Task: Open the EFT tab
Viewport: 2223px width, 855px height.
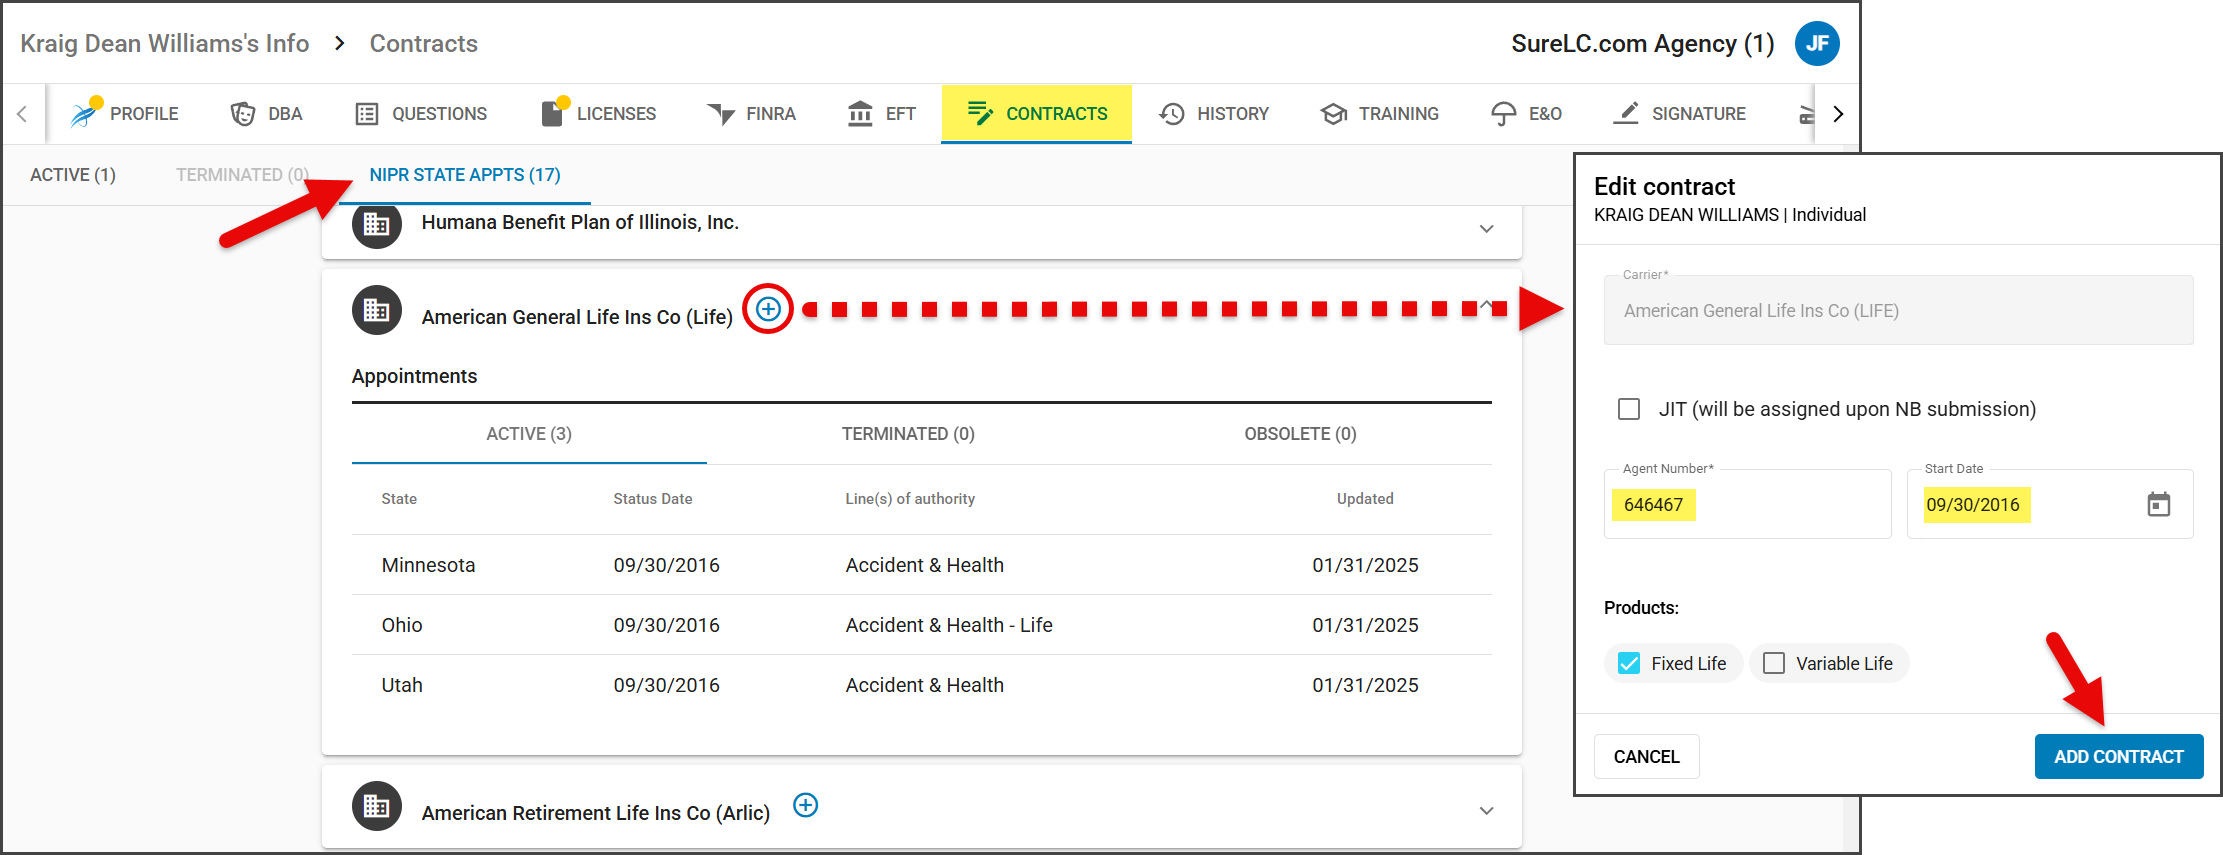Action: [x=881, y=114]
